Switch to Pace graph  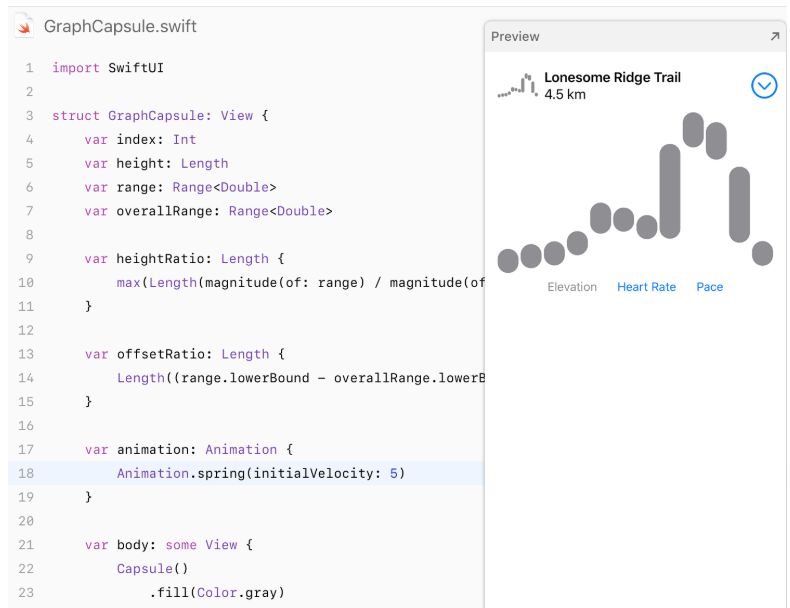[x=710, y=287]
